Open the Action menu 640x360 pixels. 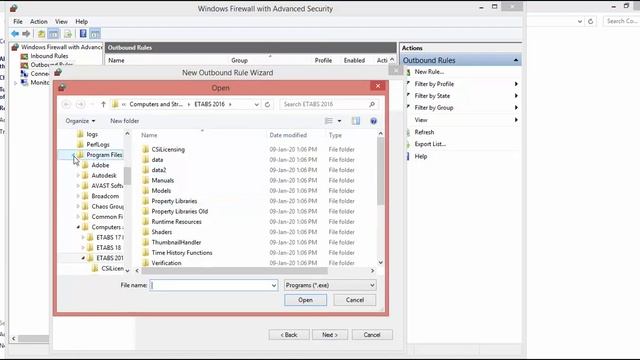(39, 21)
